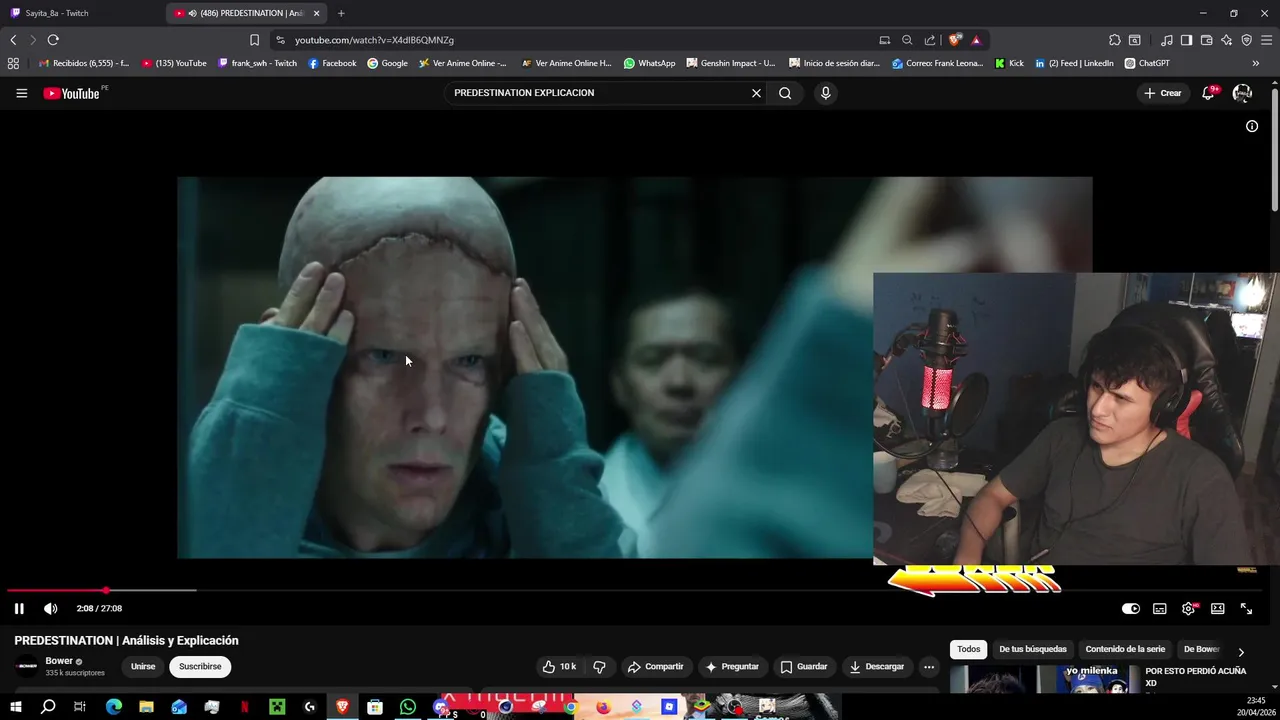Open the WhatsApp bookmark
This screenshot has height=720, width=1280.
(649, 63)
